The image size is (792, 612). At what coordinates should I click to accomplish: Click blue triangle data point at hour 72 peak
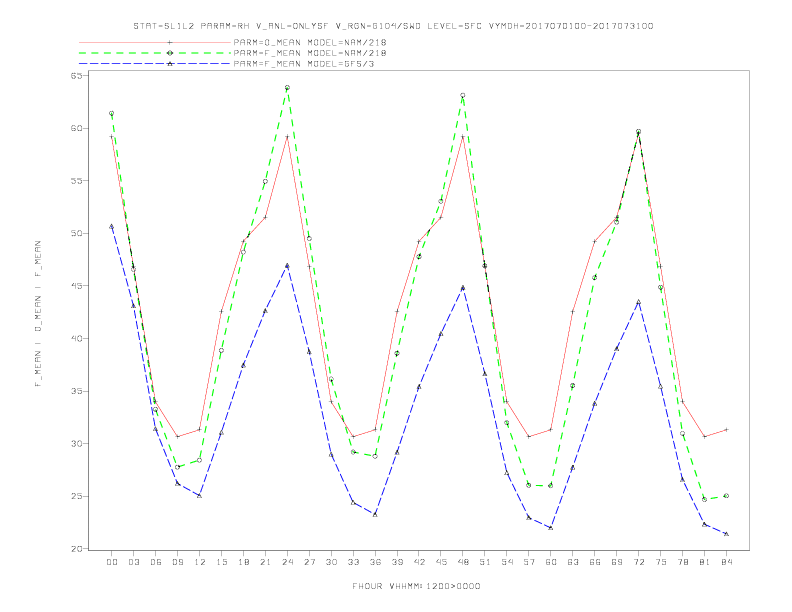638,302
